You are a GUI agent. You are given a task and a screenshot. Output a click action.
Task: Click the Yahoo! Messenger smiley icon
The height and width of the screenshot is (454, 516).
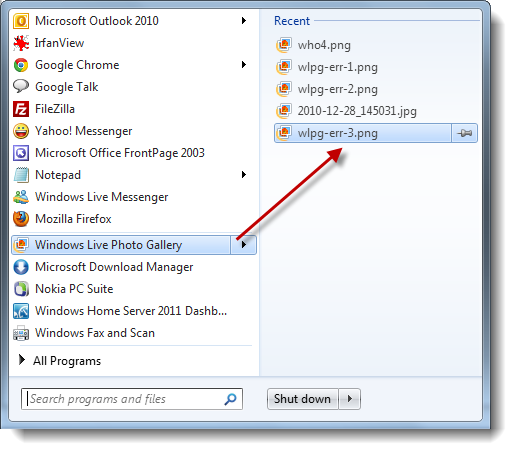tap(21, 131)
